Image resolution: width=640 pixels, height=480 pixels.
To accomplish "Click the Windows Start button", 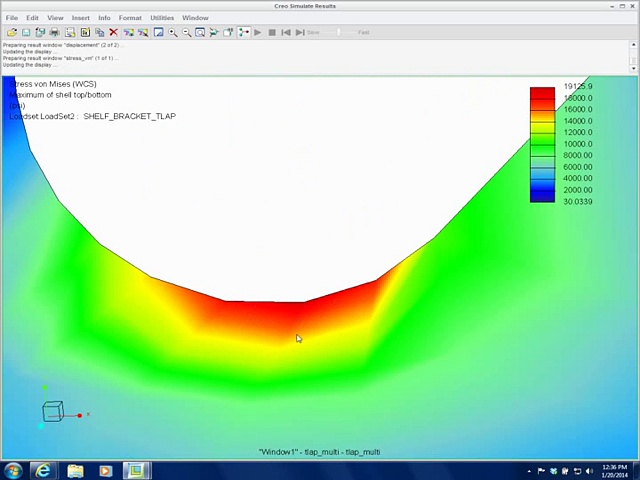I will point(13,470).
